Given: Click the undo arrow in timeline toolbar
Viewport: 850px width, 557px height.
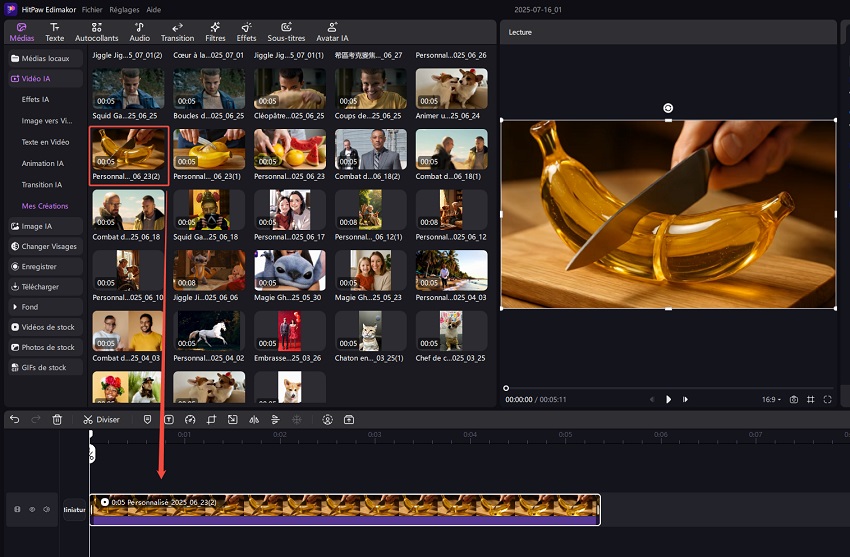Looking at the screenshot, I should (x=15, y=420).
